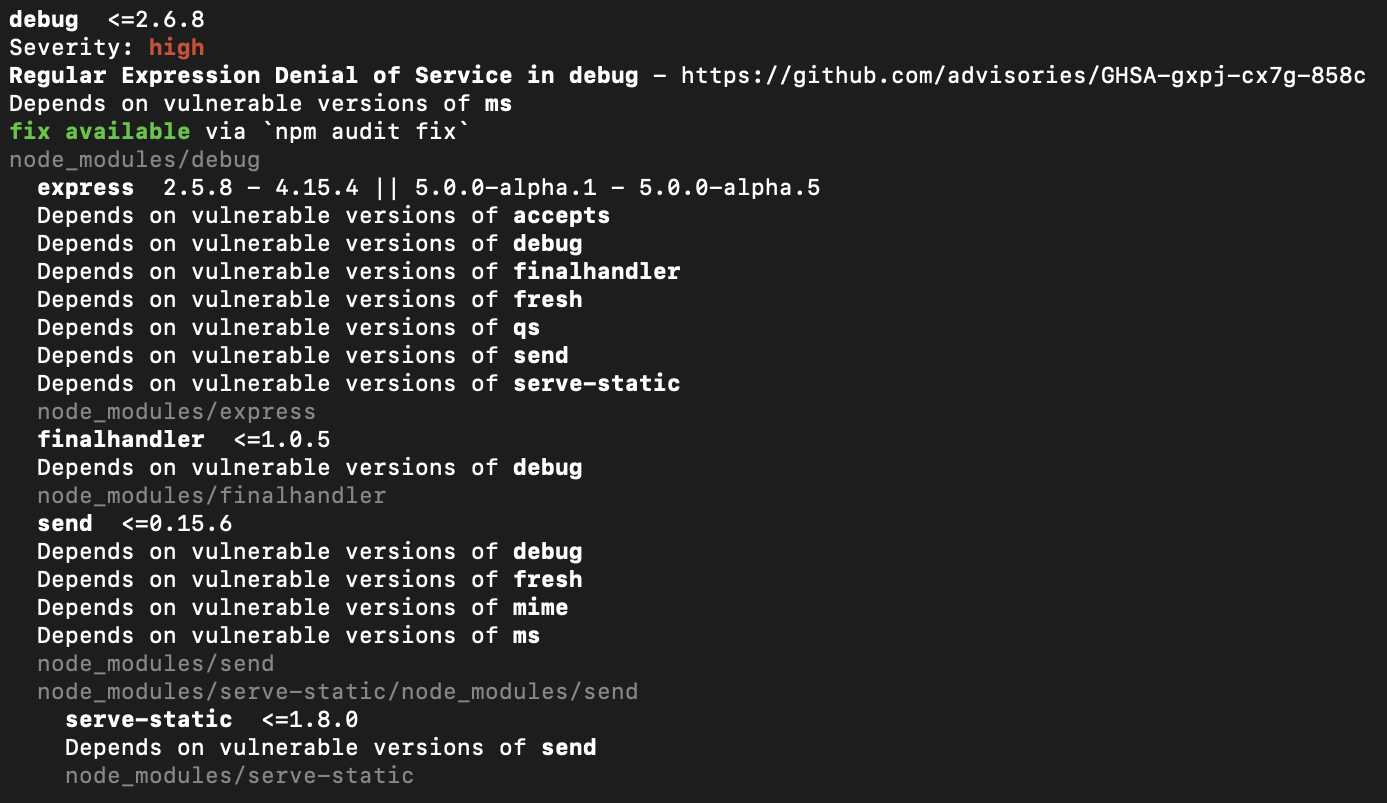The width and height of the screenshot is (1387, 803).
Task: Click the "Severity:" label
Action: click(x=72, y=48)
